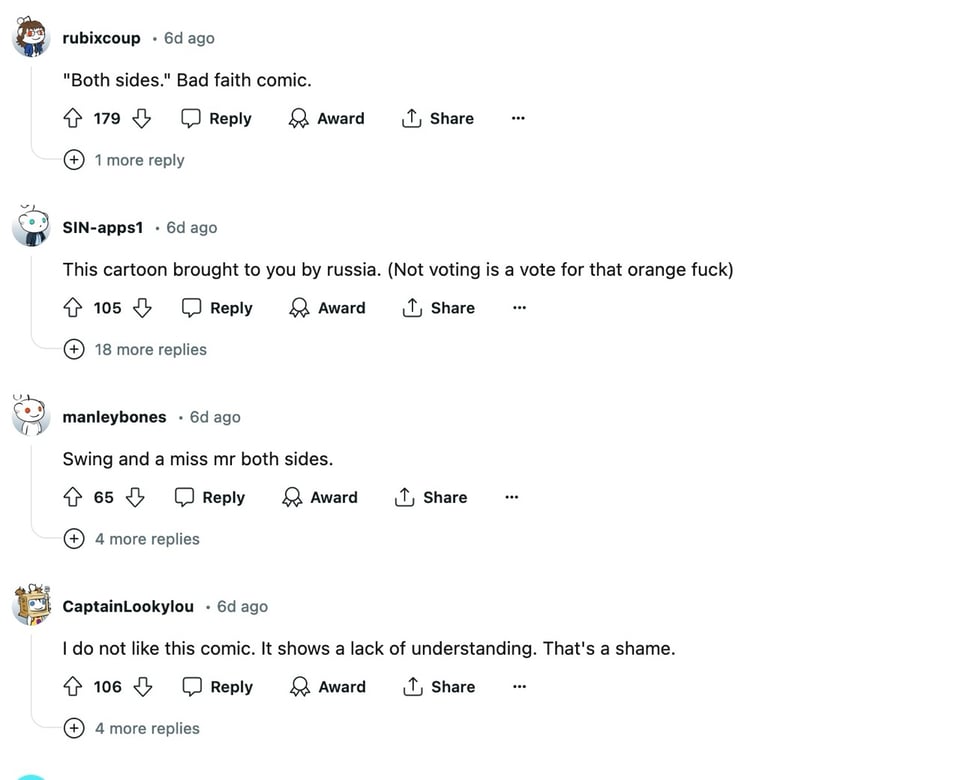This screenshot has width=960, height=780.
Task: Open more options for rubixcoup's comment
Action: pyautogui.click(x=517, y=118)
